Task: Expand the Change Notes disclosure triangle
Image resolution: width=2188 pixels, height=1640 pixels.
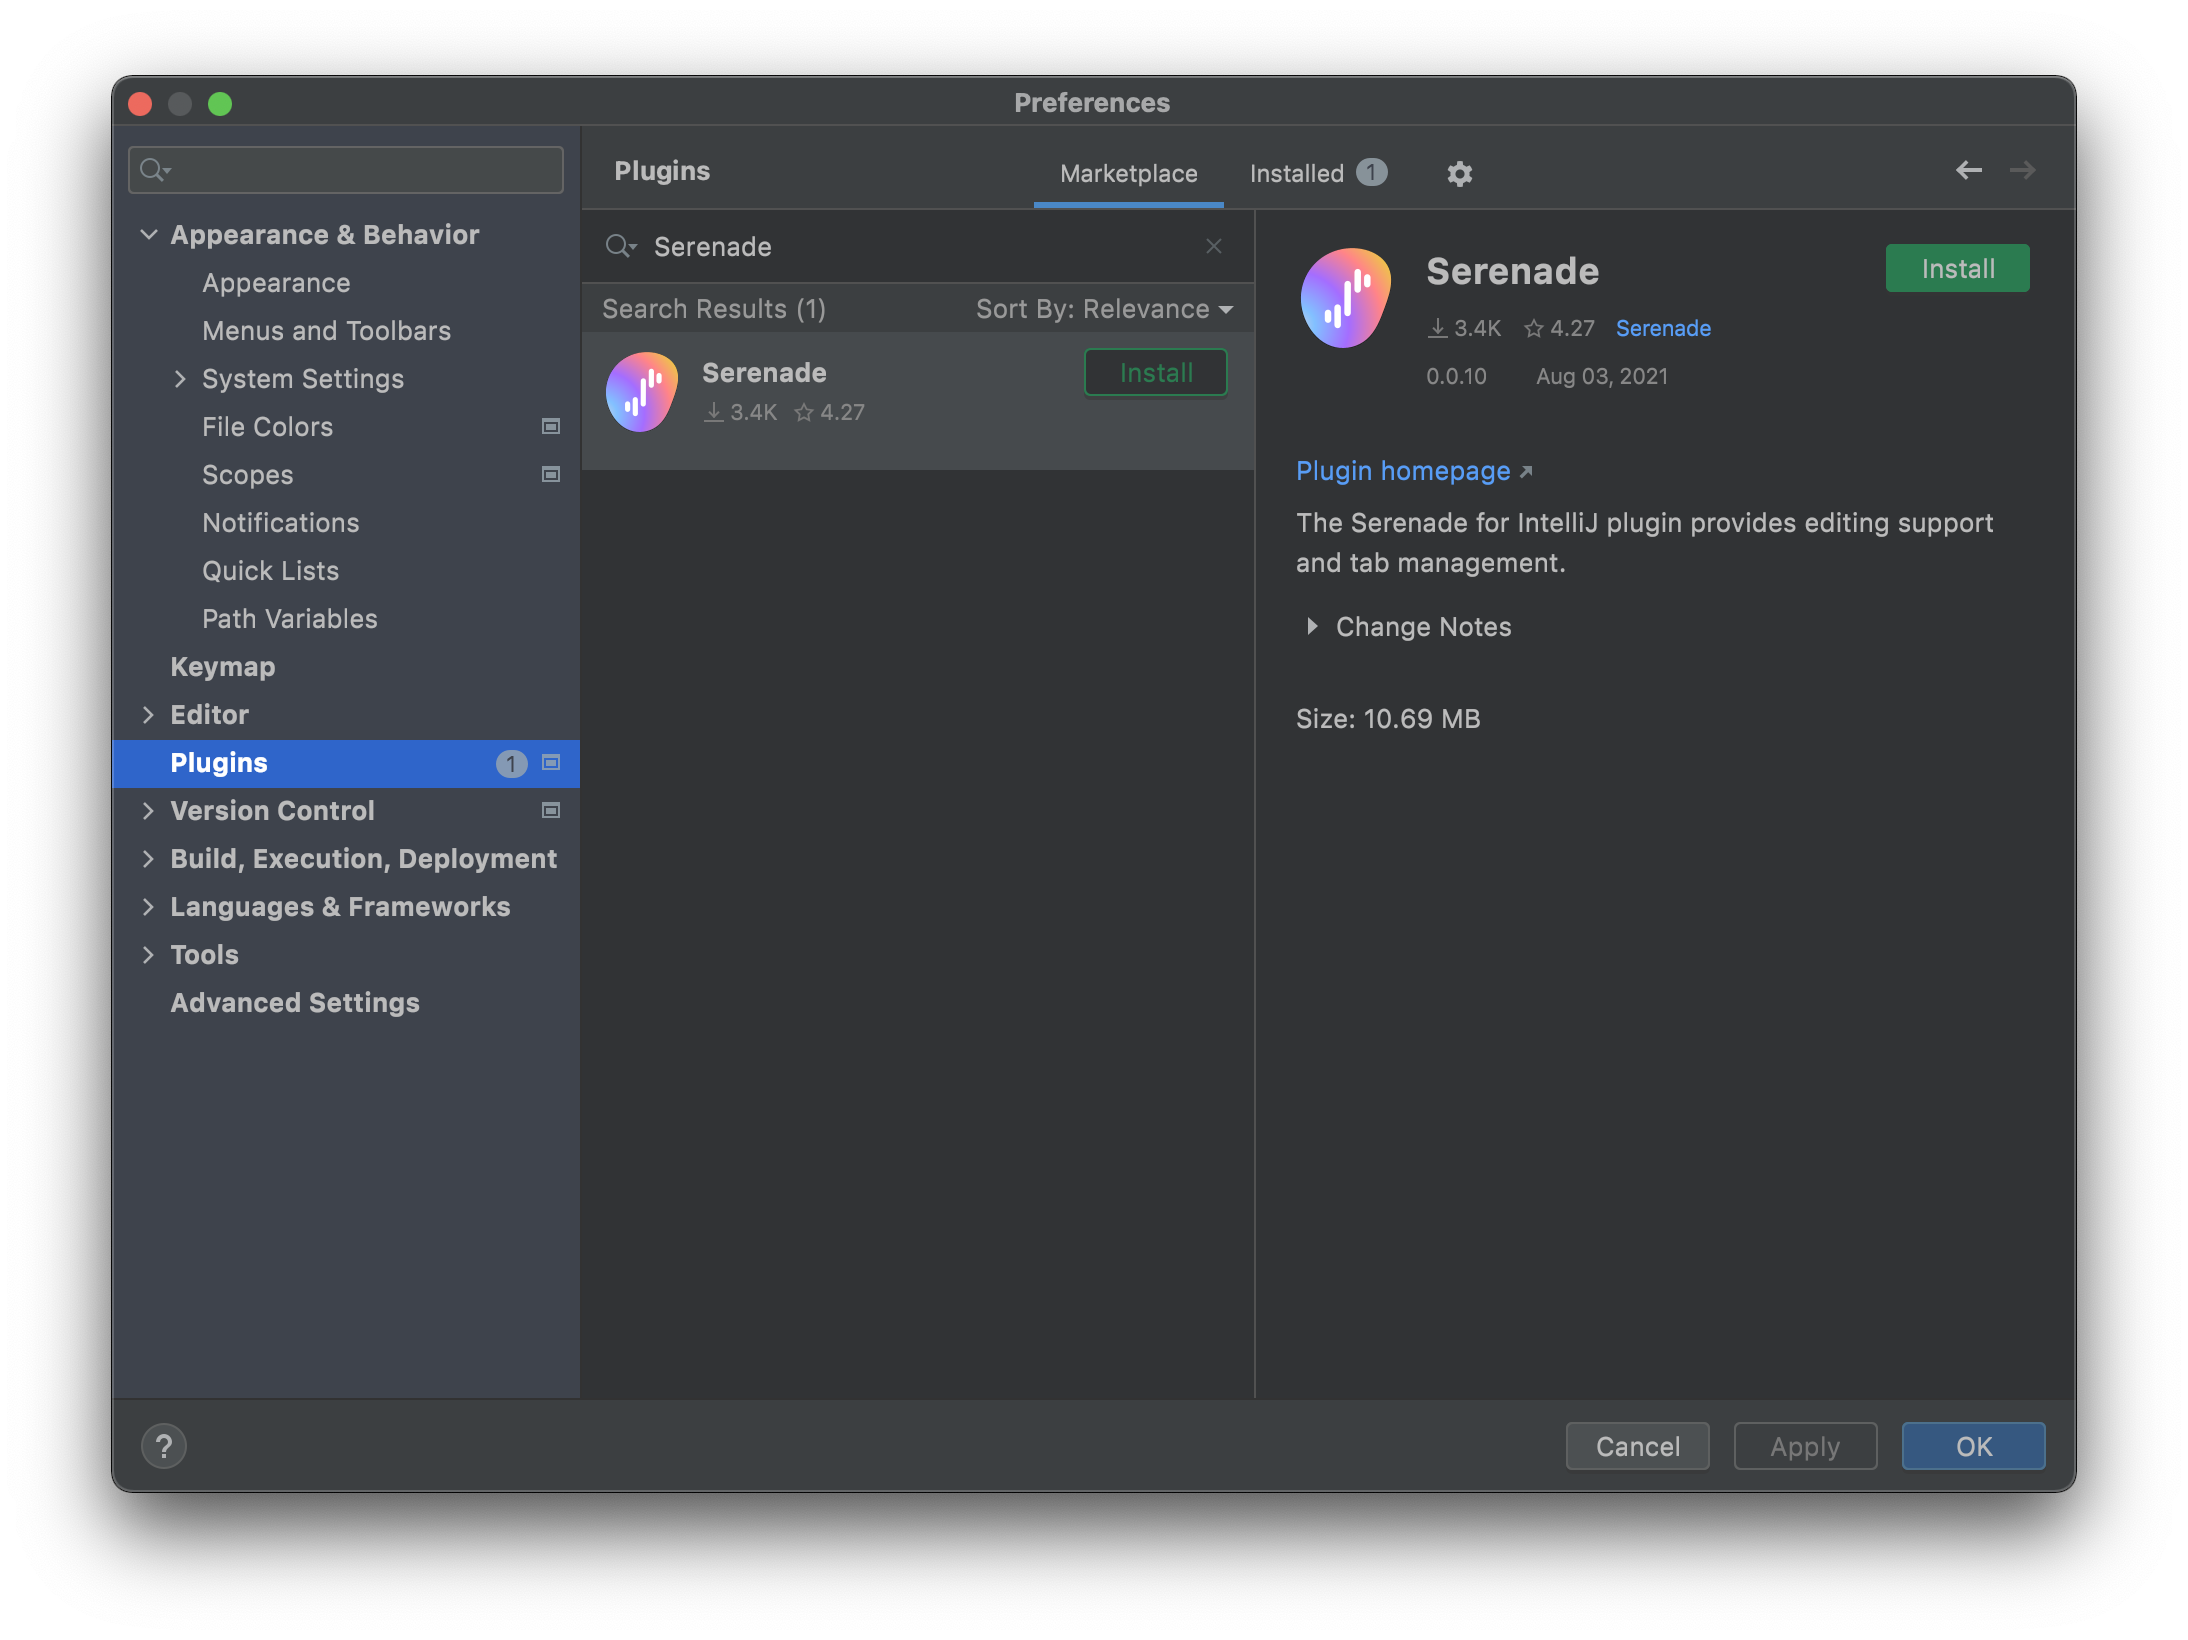Action: (1312, 626)
